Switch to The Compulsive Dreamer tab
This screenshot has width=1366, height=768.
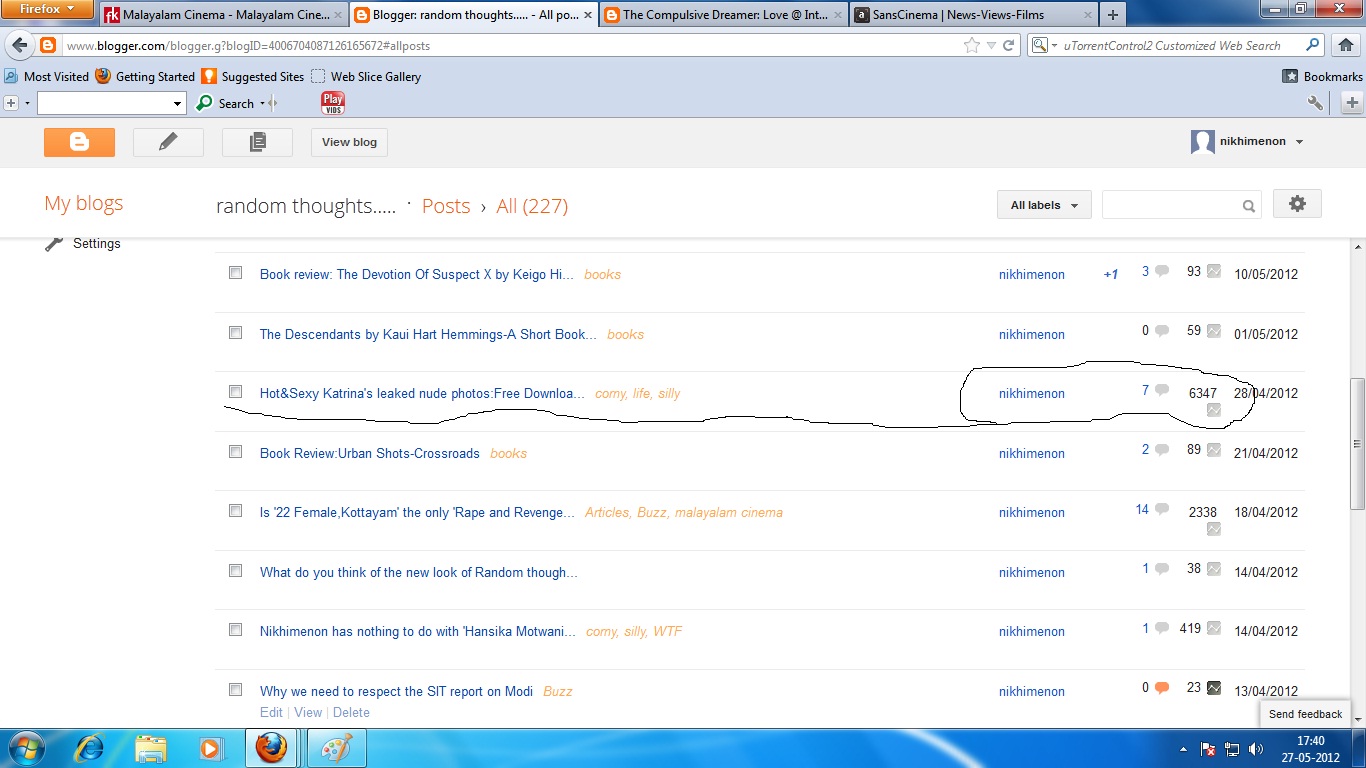coord(724,15)
